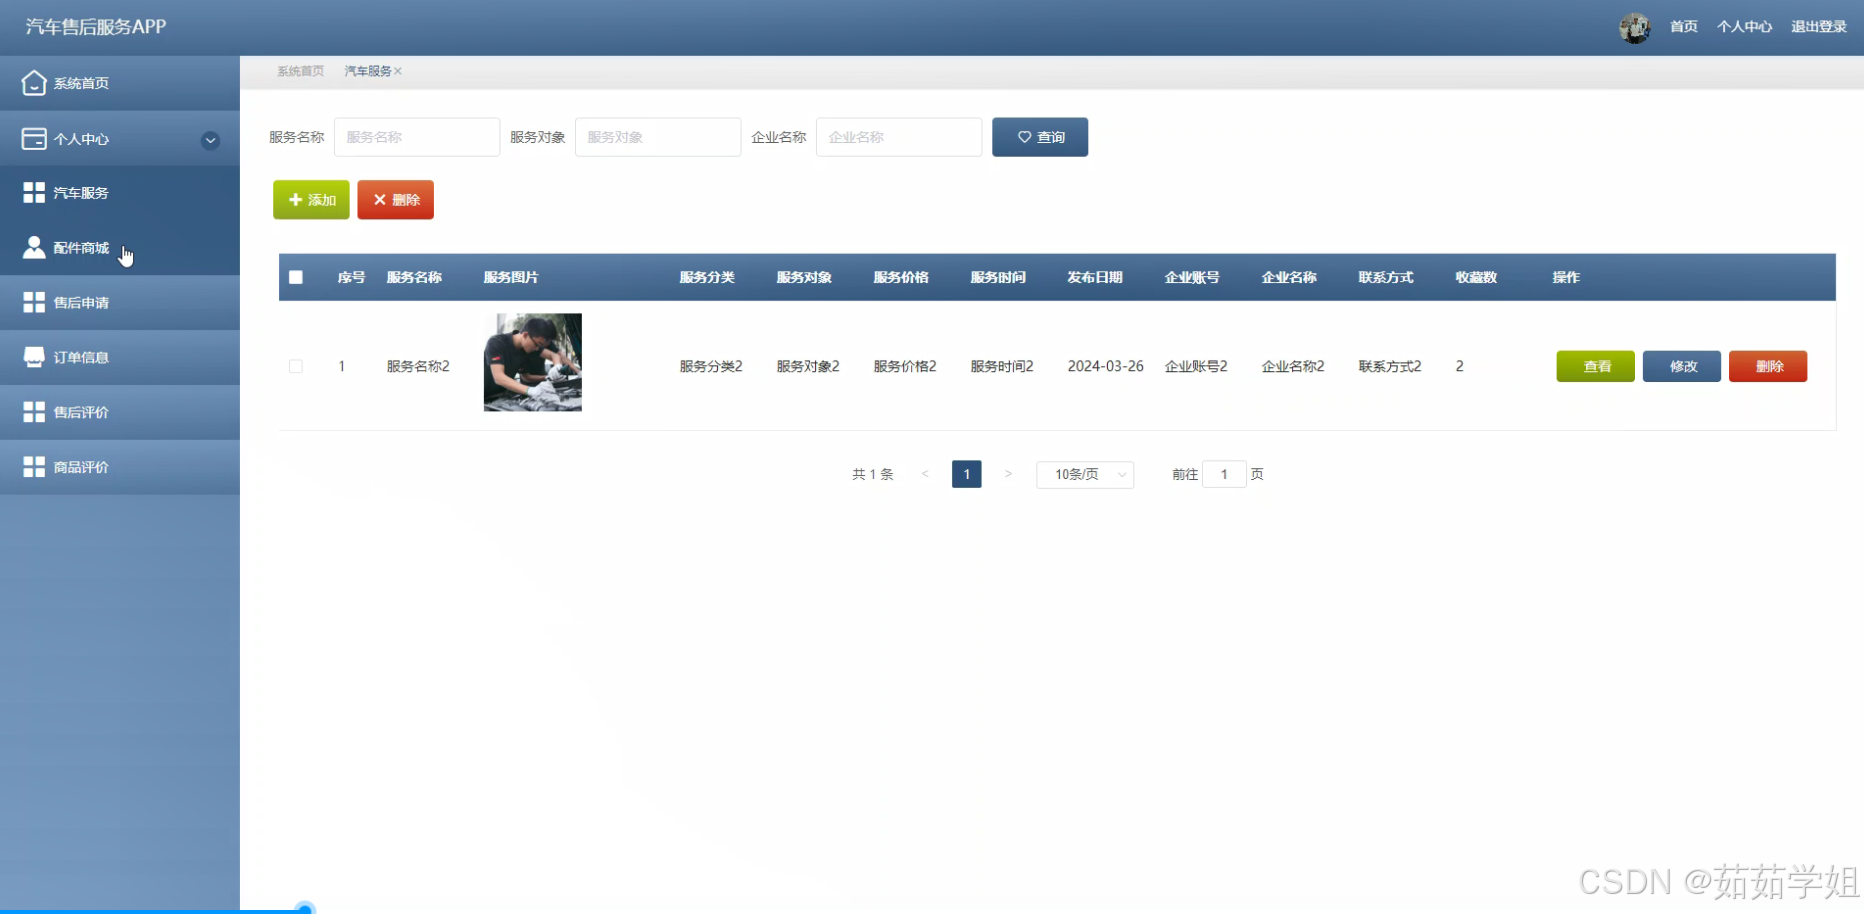Click the 服务名称2 cell
The image size is (1864, 914).
(418, 366)
